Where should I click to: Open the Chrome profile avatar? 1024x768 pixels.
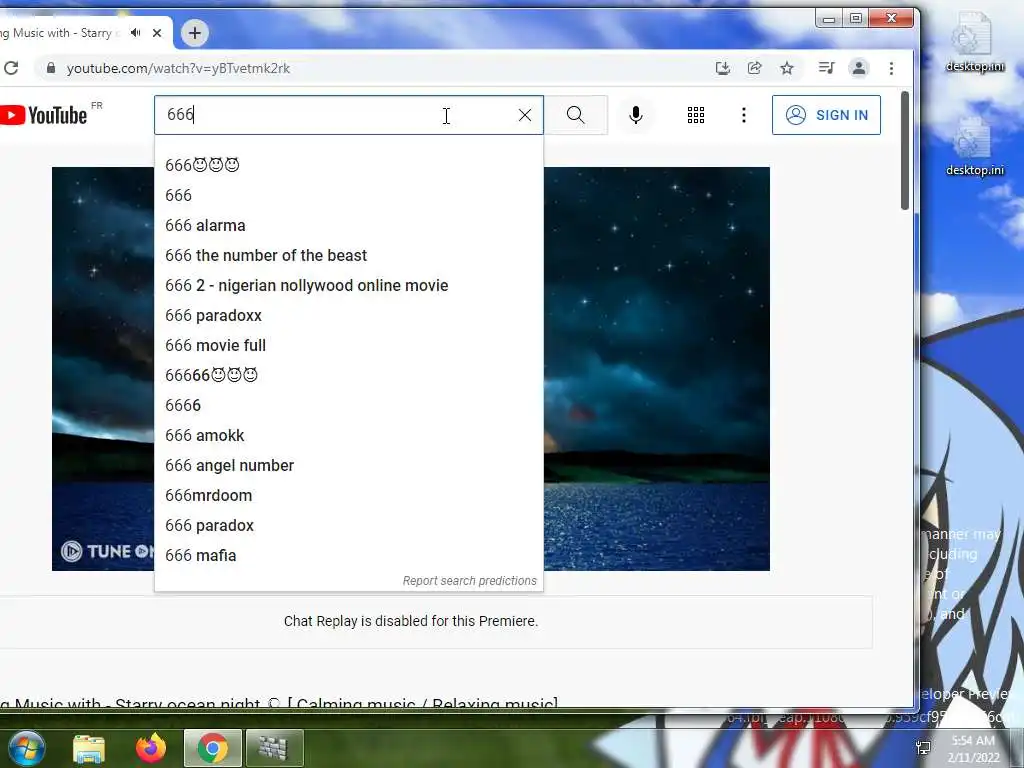click(859, 68)
